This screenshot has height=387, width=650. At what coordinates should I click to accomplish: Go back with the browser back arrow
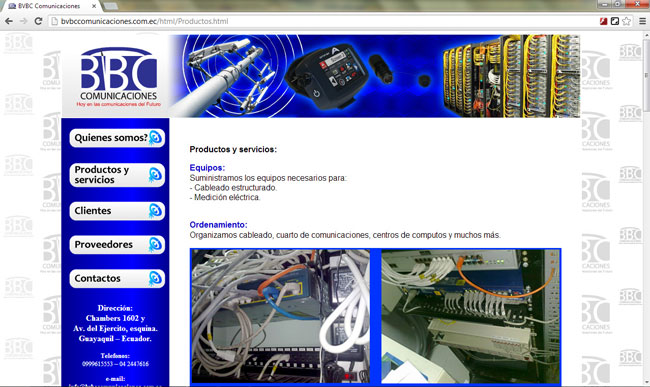point(9,21)
